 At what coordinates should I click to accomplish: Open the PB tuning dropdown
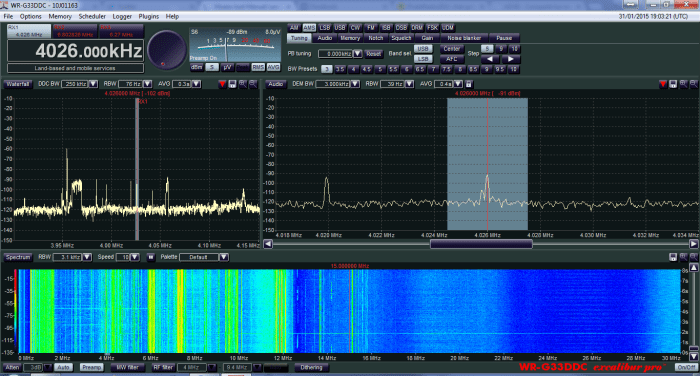[357, 54]
